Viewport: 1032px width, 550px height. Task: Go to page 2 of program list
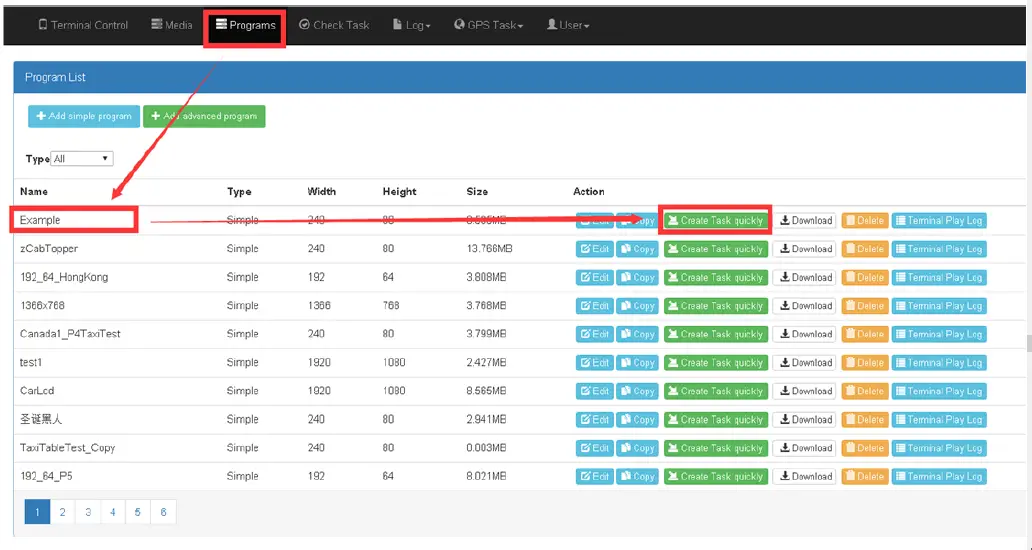(x=62, y=512)
